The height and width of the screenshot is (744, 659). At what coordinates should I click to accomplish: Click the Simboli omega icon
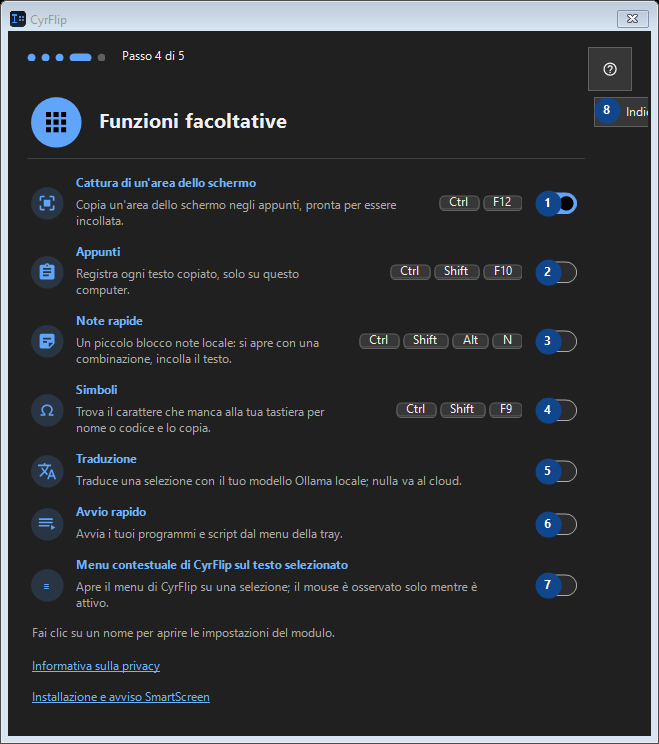pos(47,410)
